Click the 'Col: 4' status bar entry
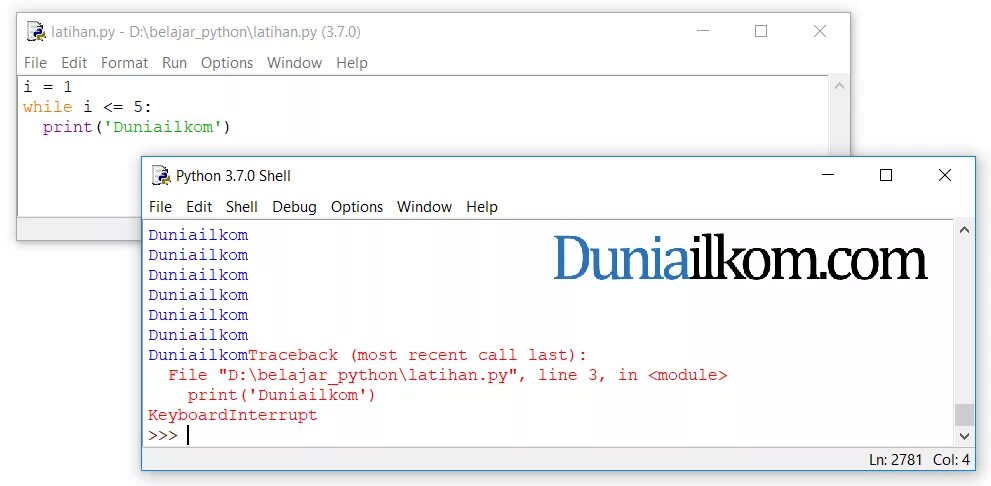 pyautogui.click(x=951, y=459)
